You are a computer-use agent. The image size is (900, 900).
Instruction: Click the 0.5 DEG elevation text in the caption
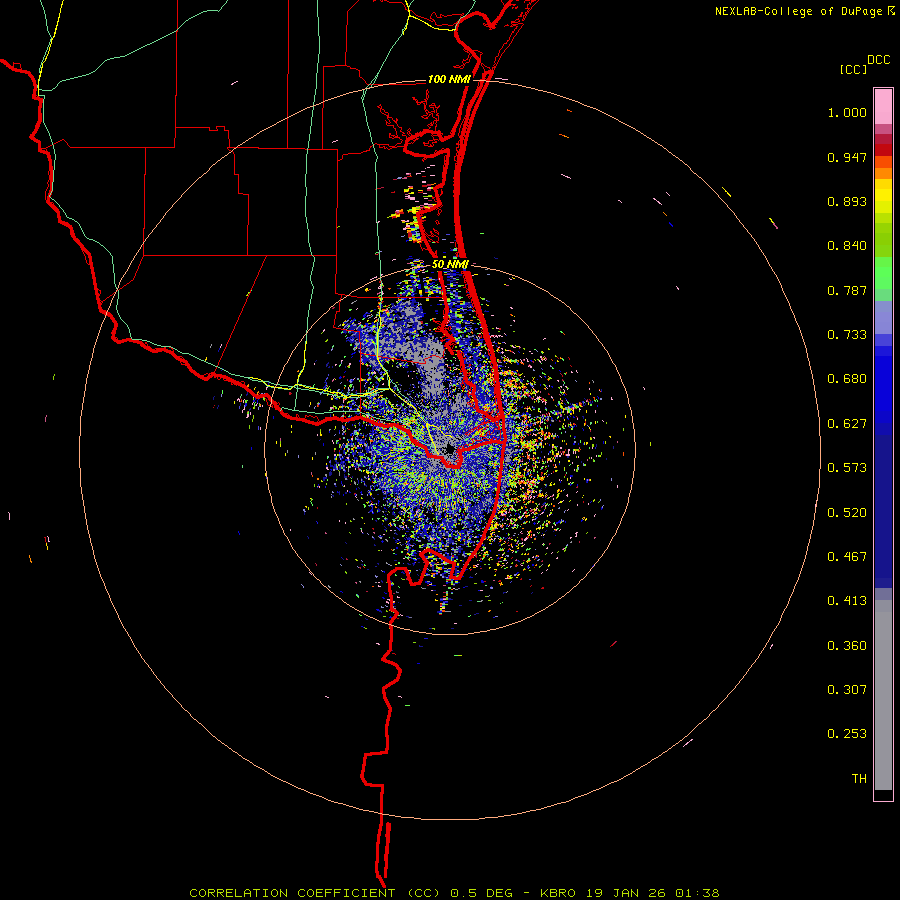click(482, 893)
